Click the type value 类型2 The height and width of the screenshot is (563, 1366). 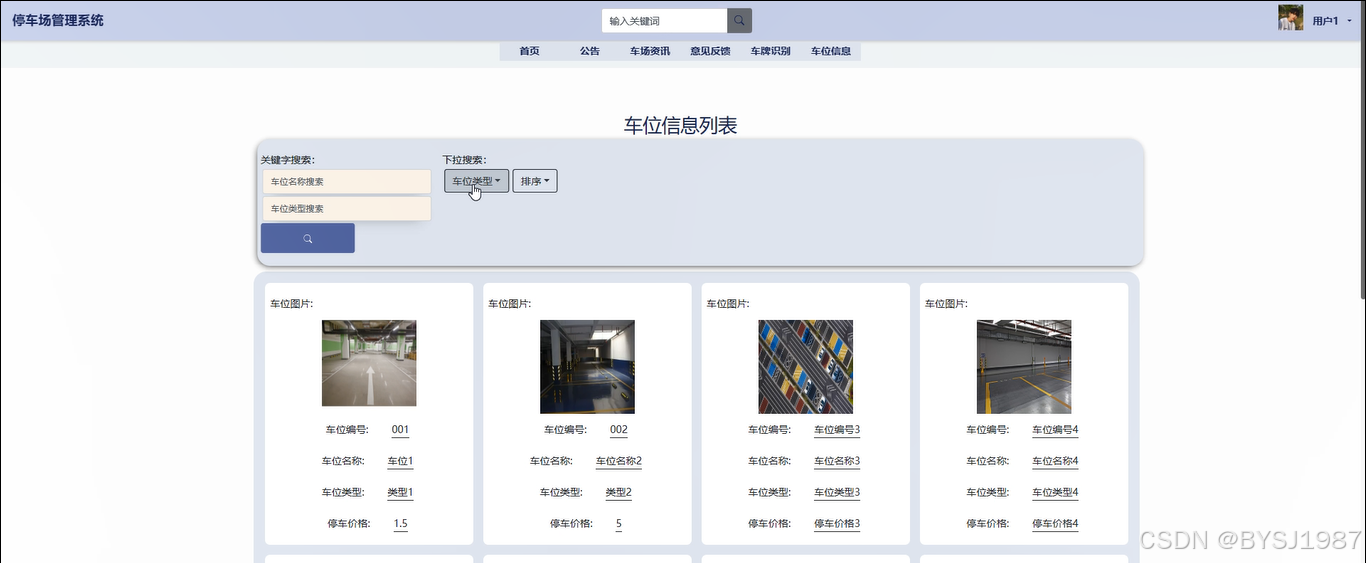619,492
